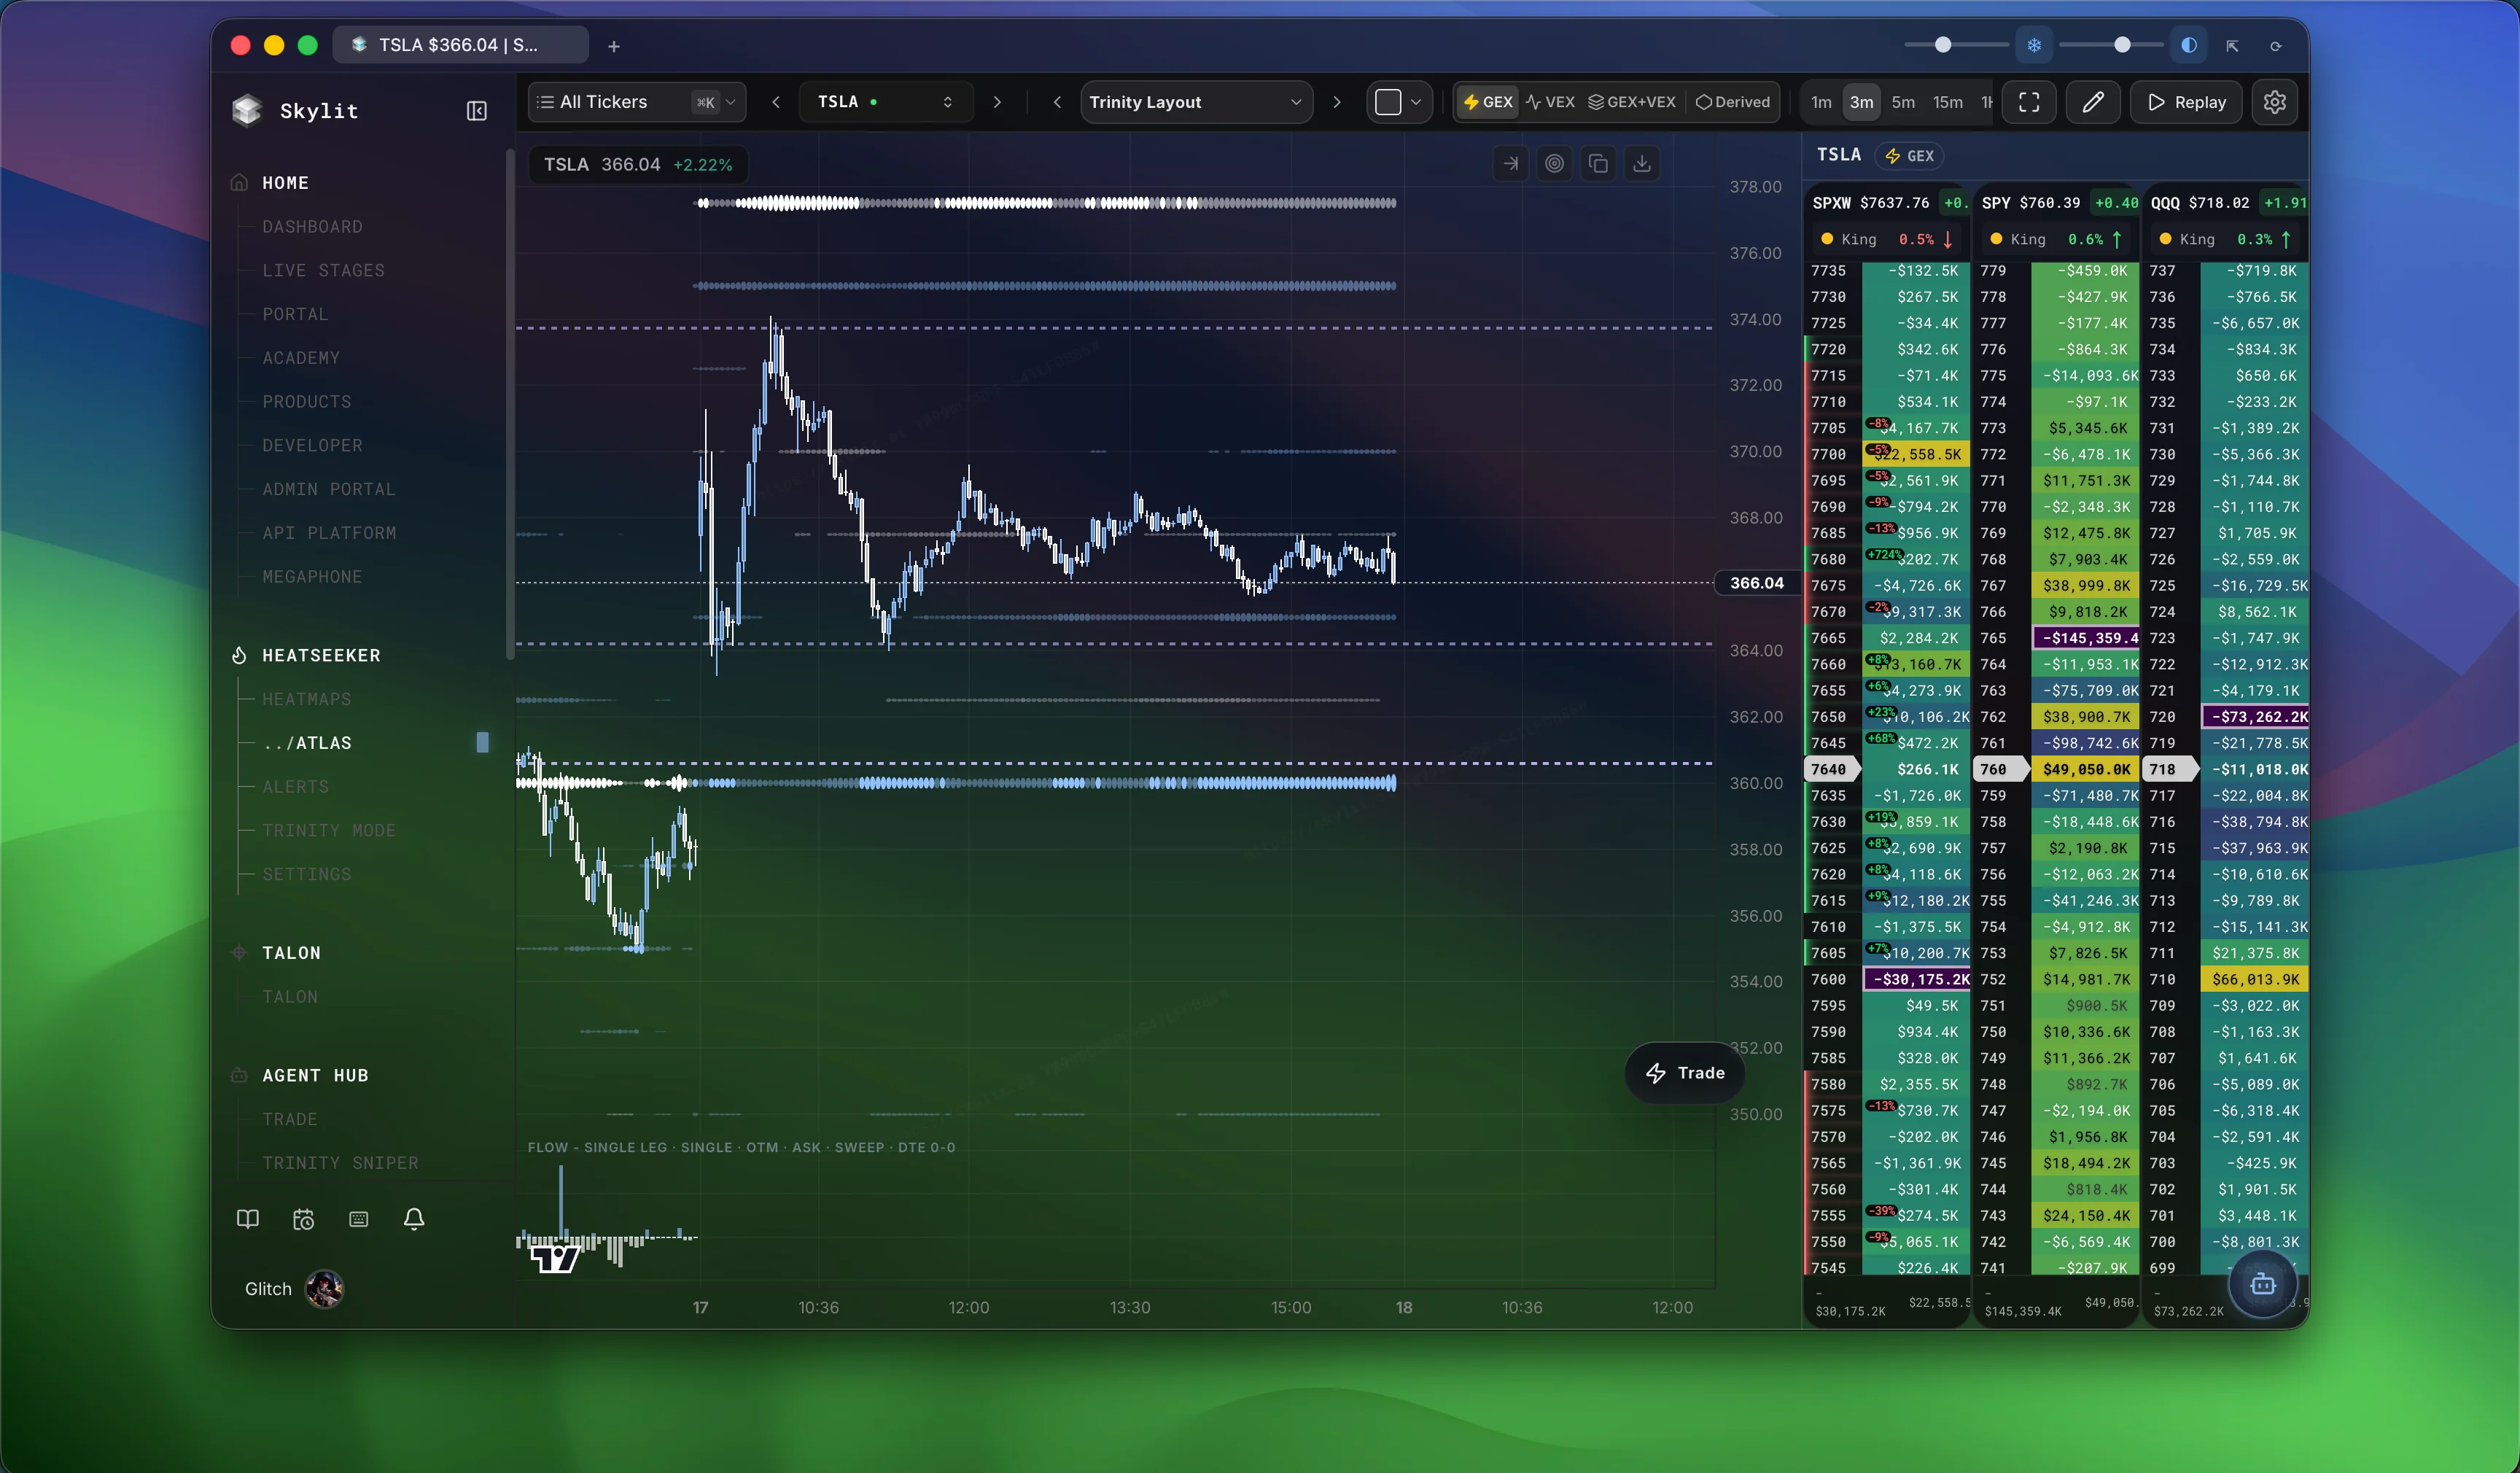
Task: Click the HOME house icon in sidebar
Action: click(x=239, y=182)
